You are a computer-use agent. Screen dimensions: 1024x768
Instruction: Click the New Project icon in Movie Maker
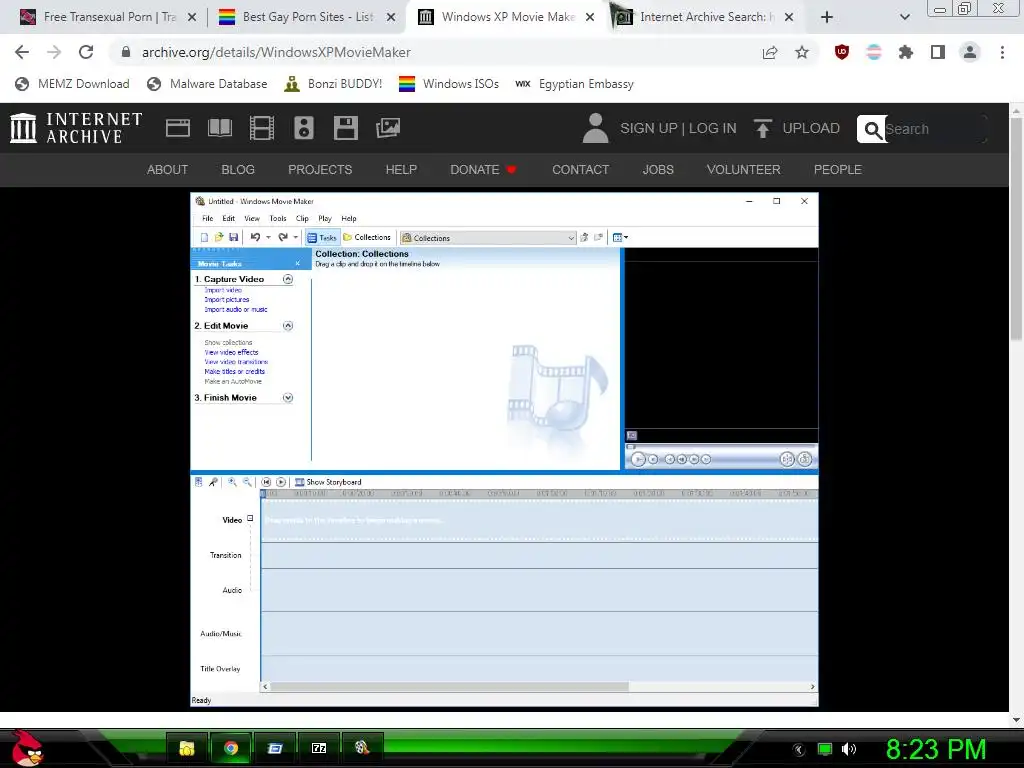[x=204, y=238]
